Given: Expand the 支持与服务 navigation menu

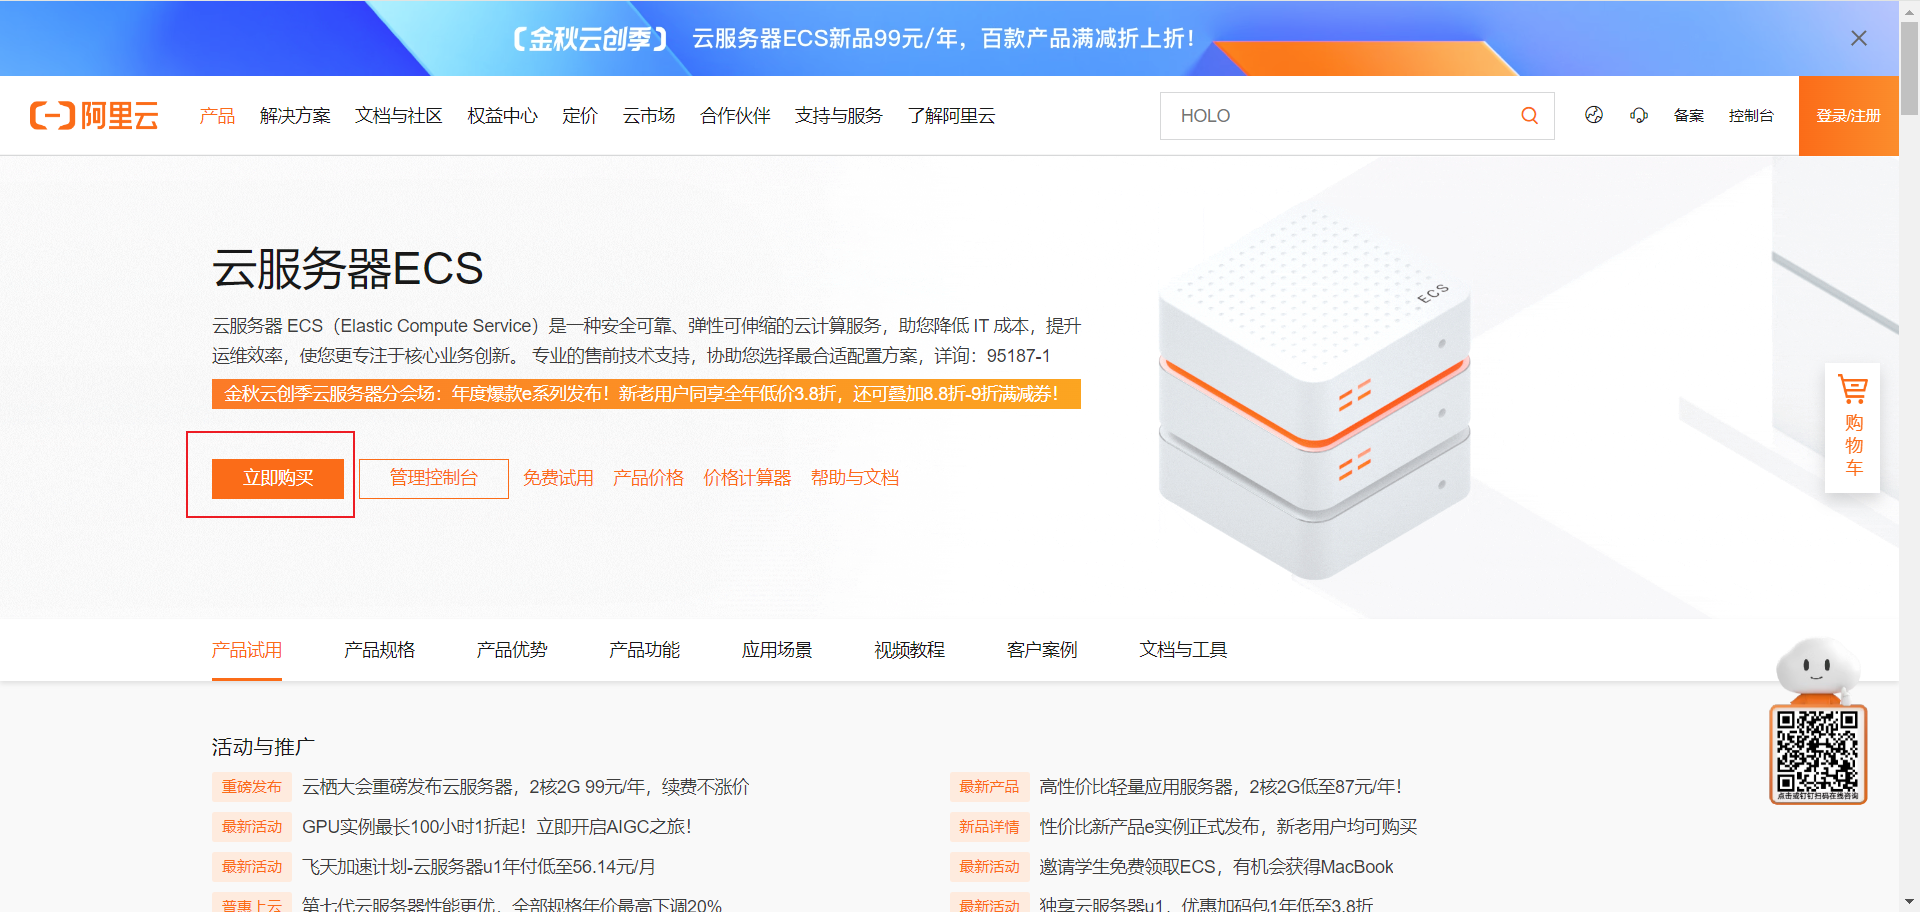Looking at the screenshot, I should (838, 116).
